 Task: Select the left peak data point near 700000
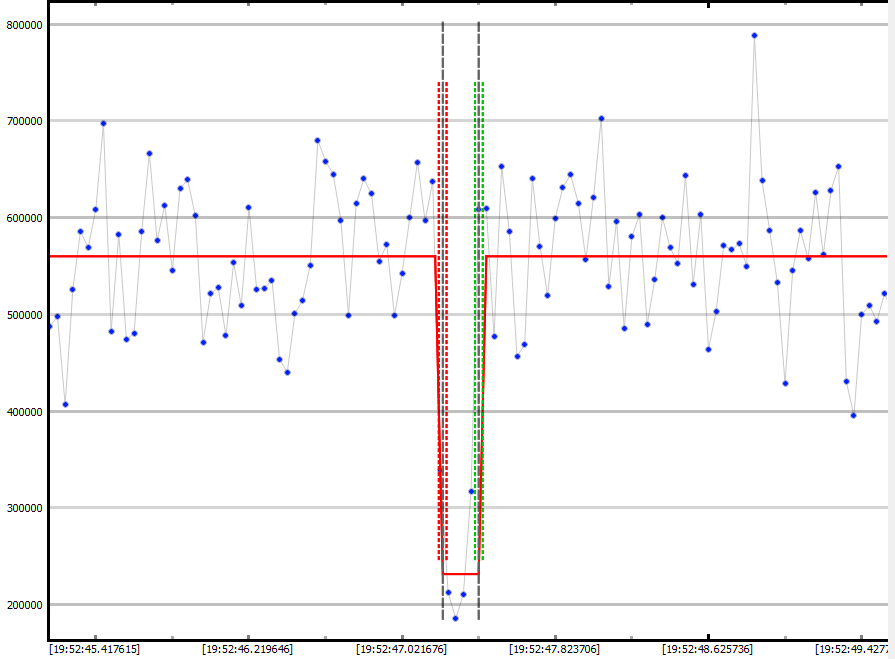point(103,123)
